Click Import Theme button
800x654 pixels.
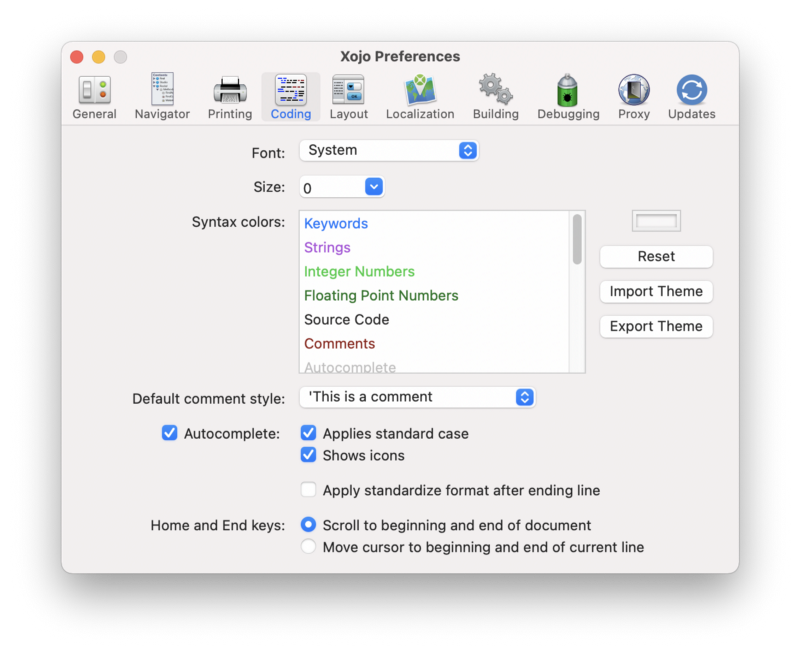coord(656,291)
